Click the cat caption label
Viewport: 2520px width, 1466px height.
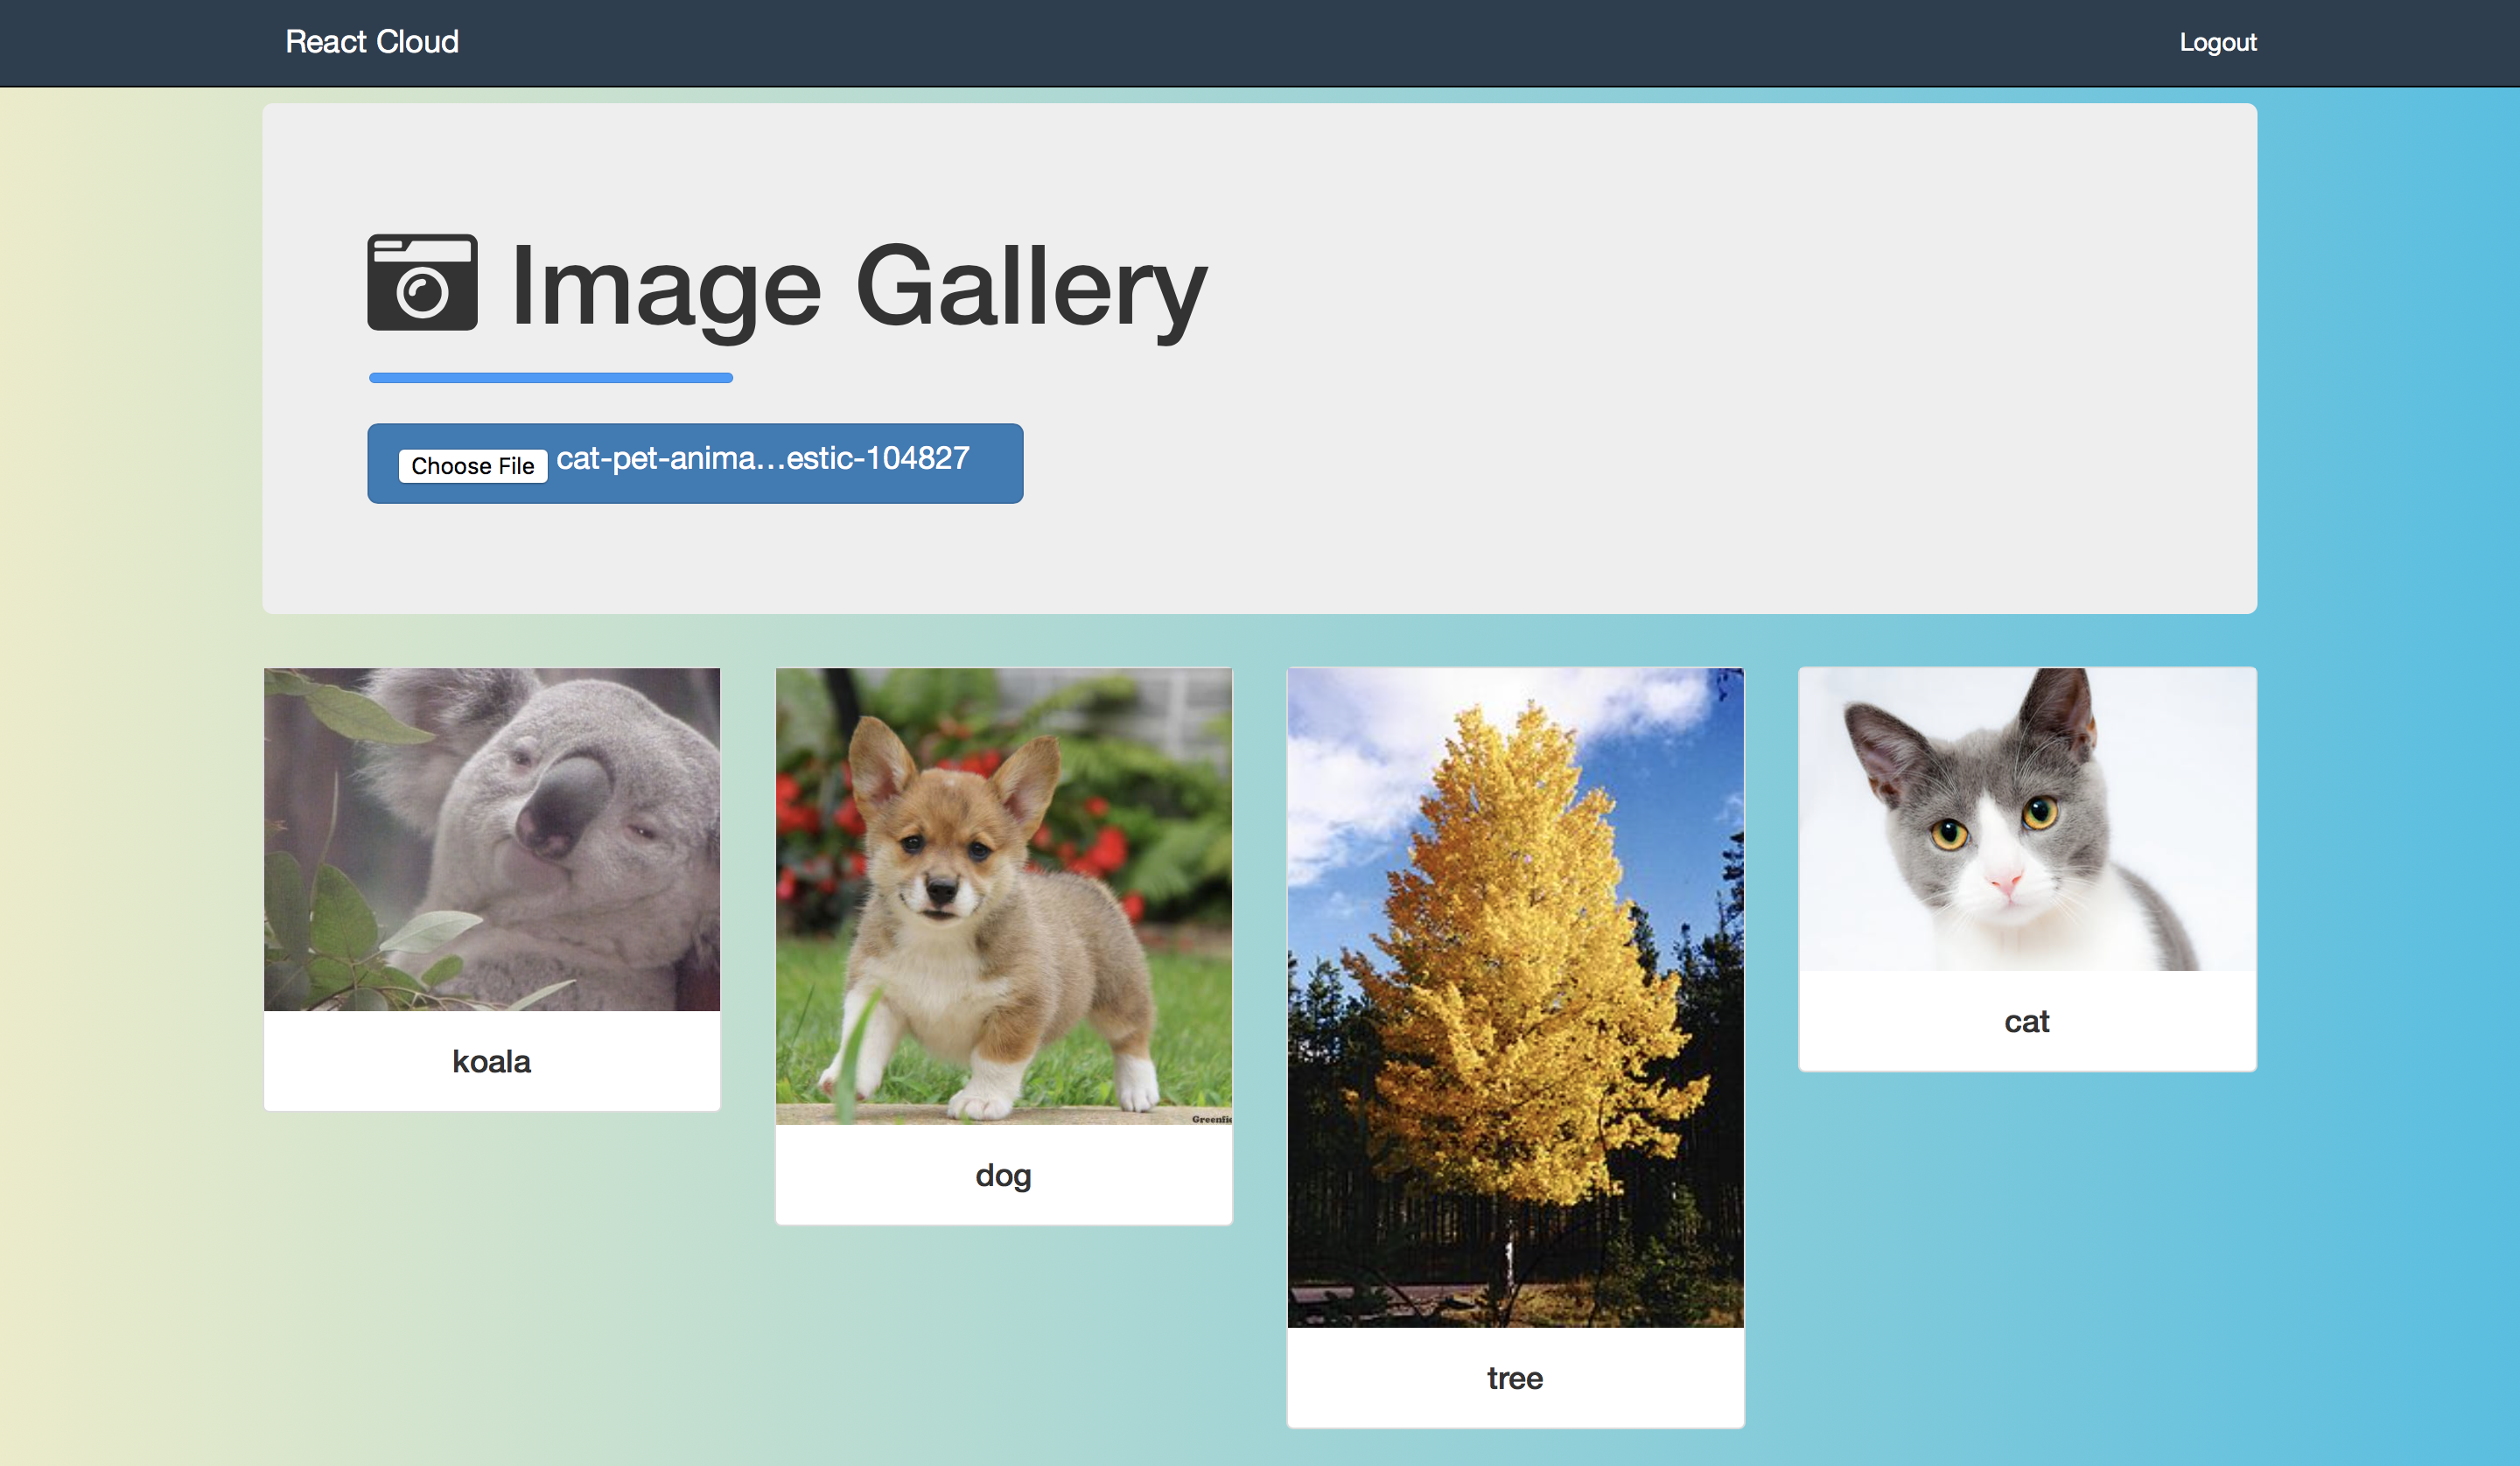click(x=2026, y=1021)
